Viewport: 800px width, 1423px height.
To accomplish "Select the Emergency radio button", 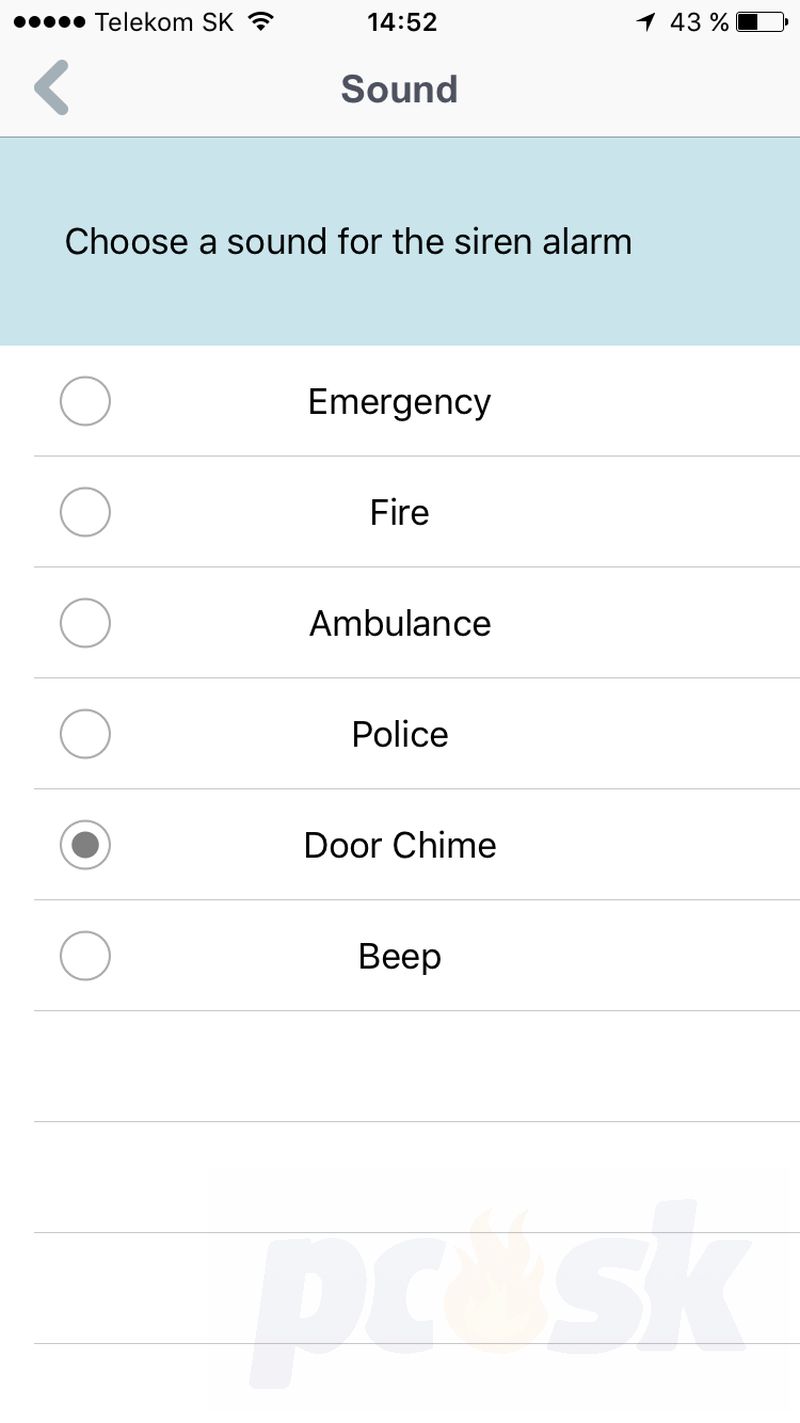I will 85,401.
